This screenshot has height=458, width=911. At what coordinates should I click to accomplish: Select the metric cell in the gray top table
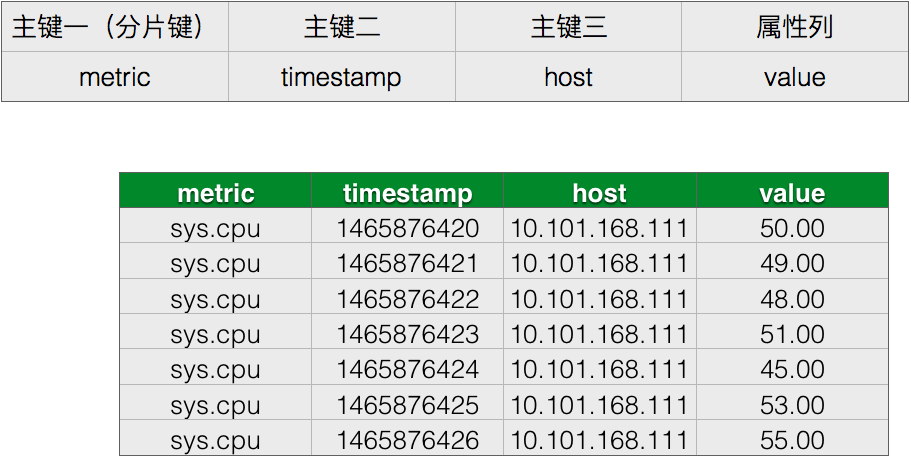115,77
